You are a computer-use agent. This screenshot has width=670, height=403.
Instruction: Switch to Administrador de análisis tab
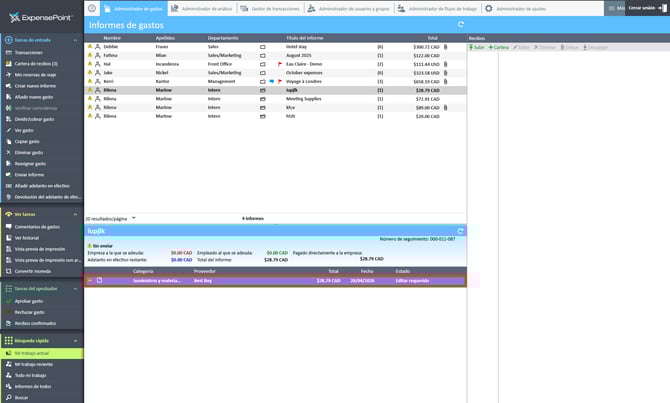[x=204, y=8]
